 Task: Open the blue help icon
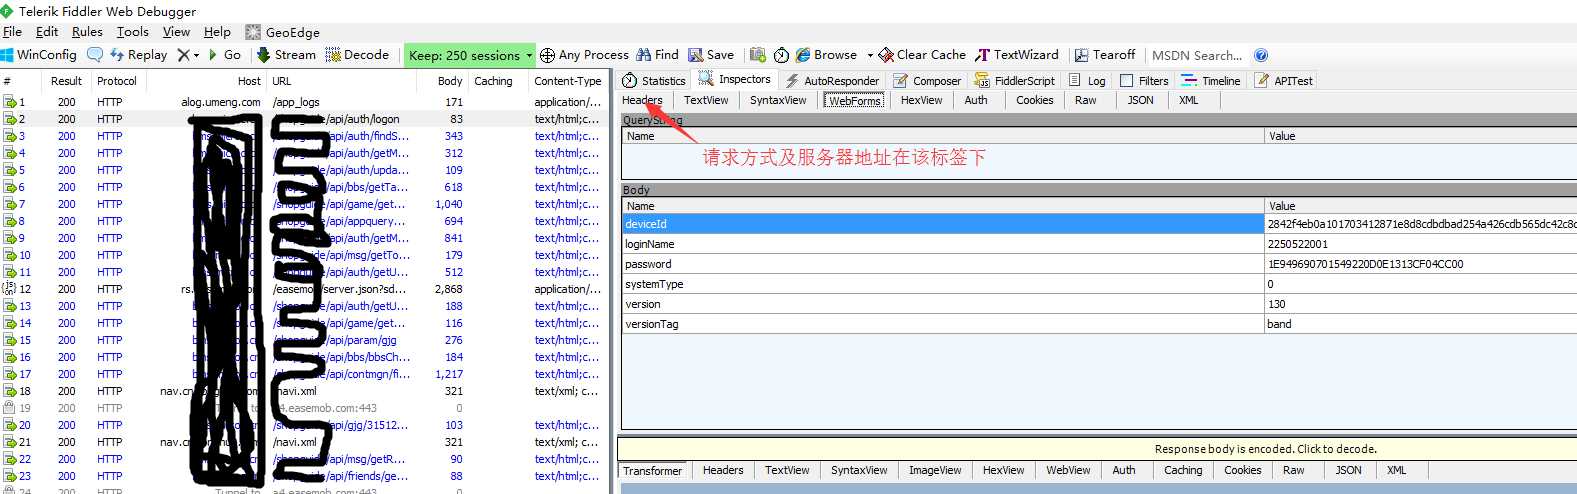pos(1261,55)
